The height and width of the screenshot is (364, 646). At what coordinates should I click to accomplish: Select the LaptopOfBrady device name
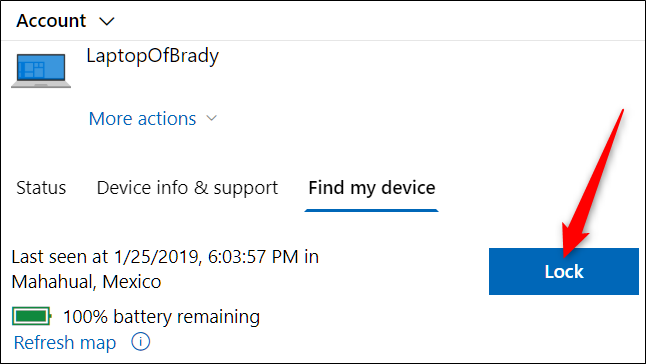[x=152, y=56]
